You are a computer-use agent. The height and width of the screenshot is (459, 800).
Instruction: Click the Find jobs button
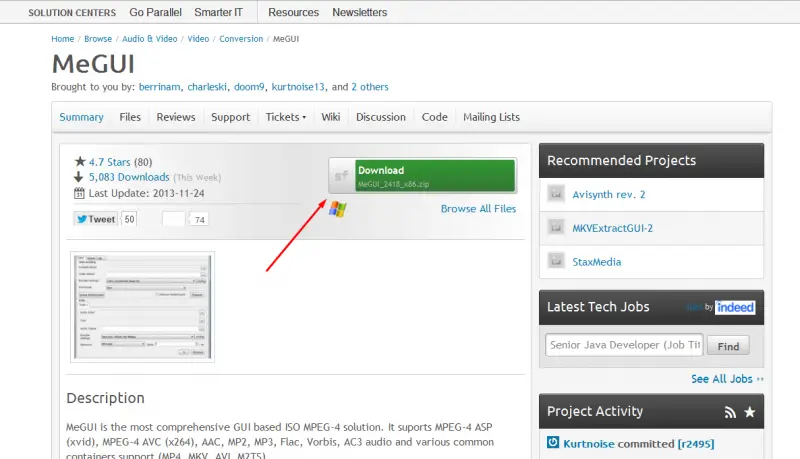pos(728,346)
